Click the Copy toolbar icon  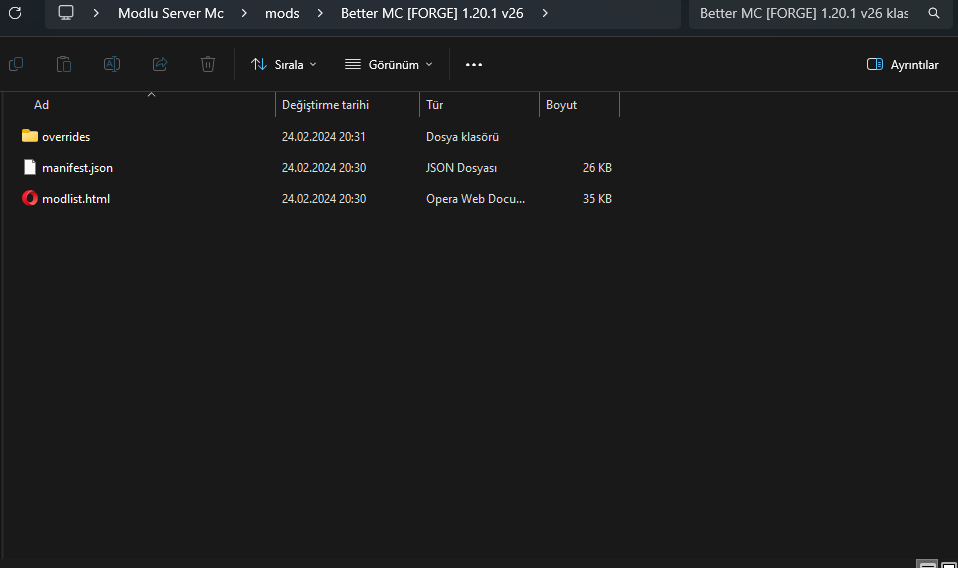coord(16,64)
